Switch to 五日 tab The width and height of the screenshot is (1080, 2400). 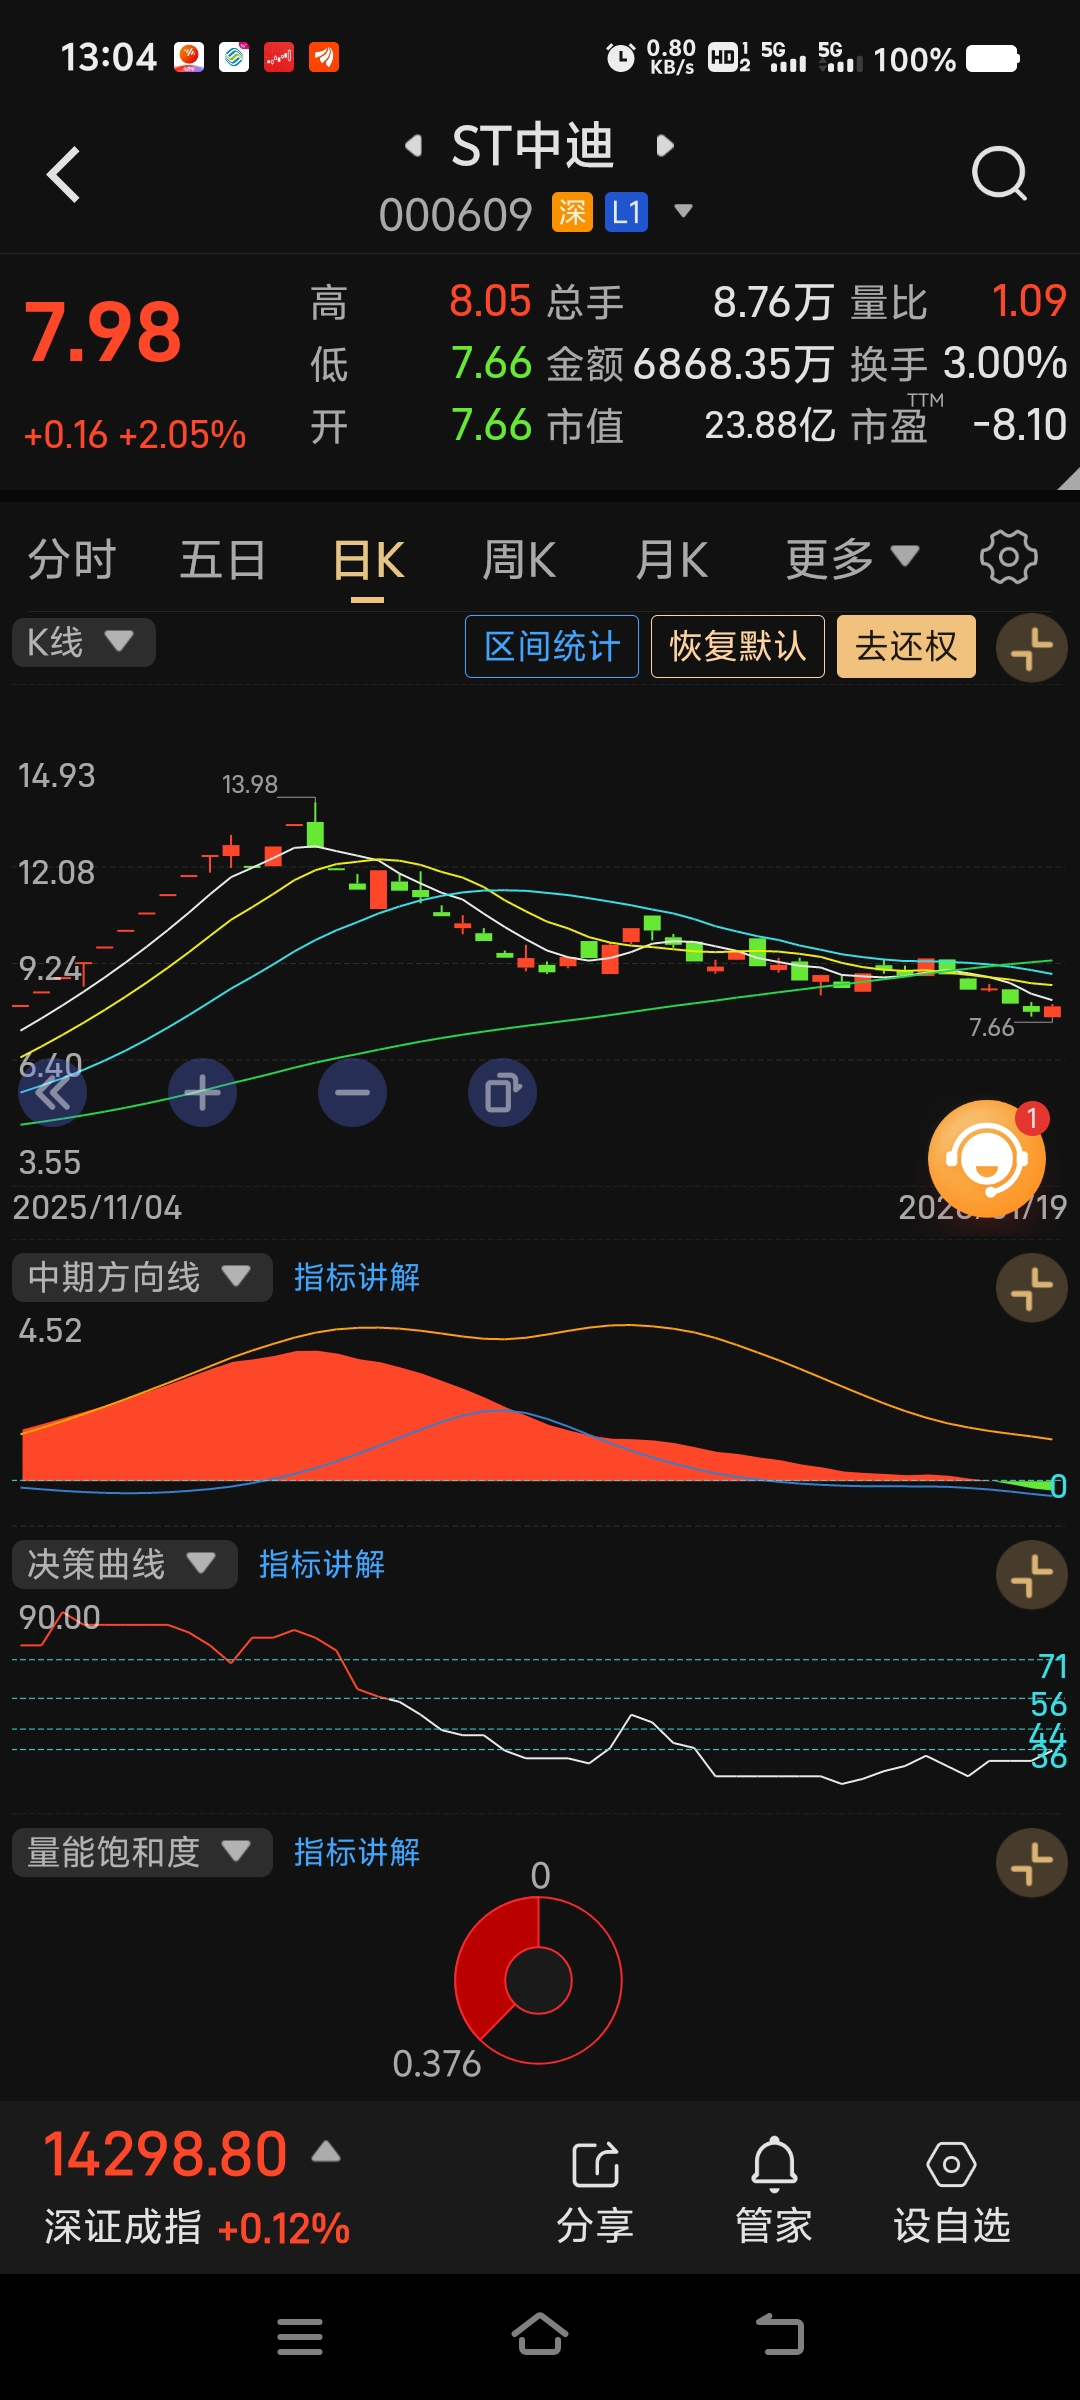point(222,559)
